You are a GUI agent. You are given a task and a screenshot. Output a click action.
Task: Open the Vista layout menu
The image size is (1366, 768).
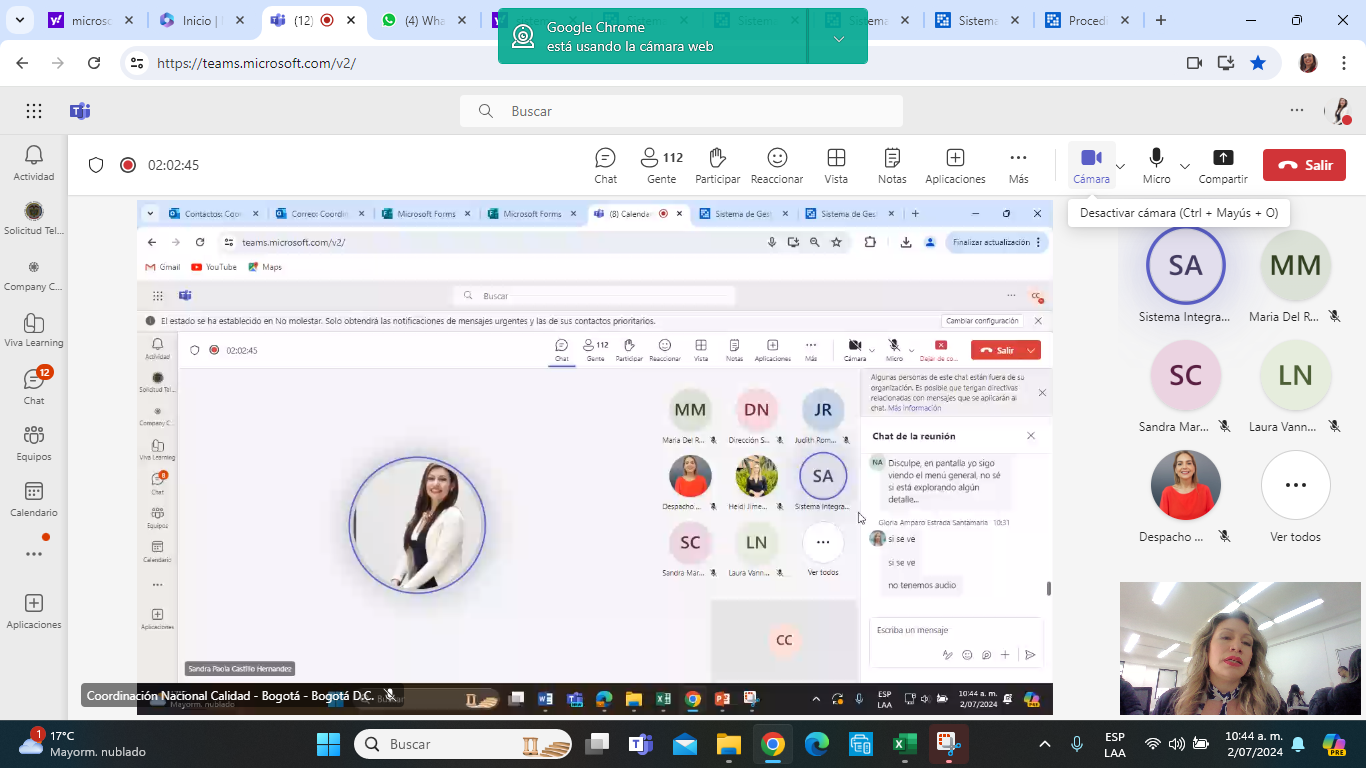tap(836, 166)
